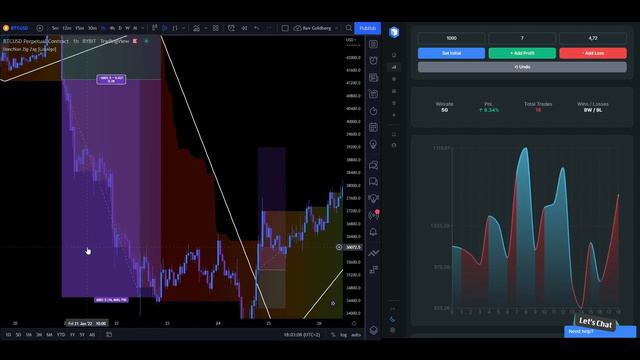Select the 5m timeframe
640x360 pixels.
click(55, 28)
